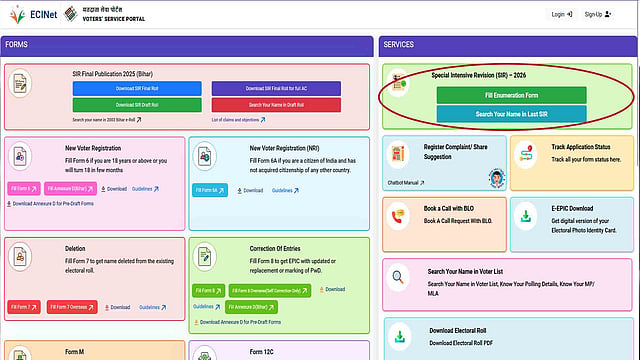This screenshot has height=360, width=640.
Task: Open List of claims and objections link
Action: [238, 120]
